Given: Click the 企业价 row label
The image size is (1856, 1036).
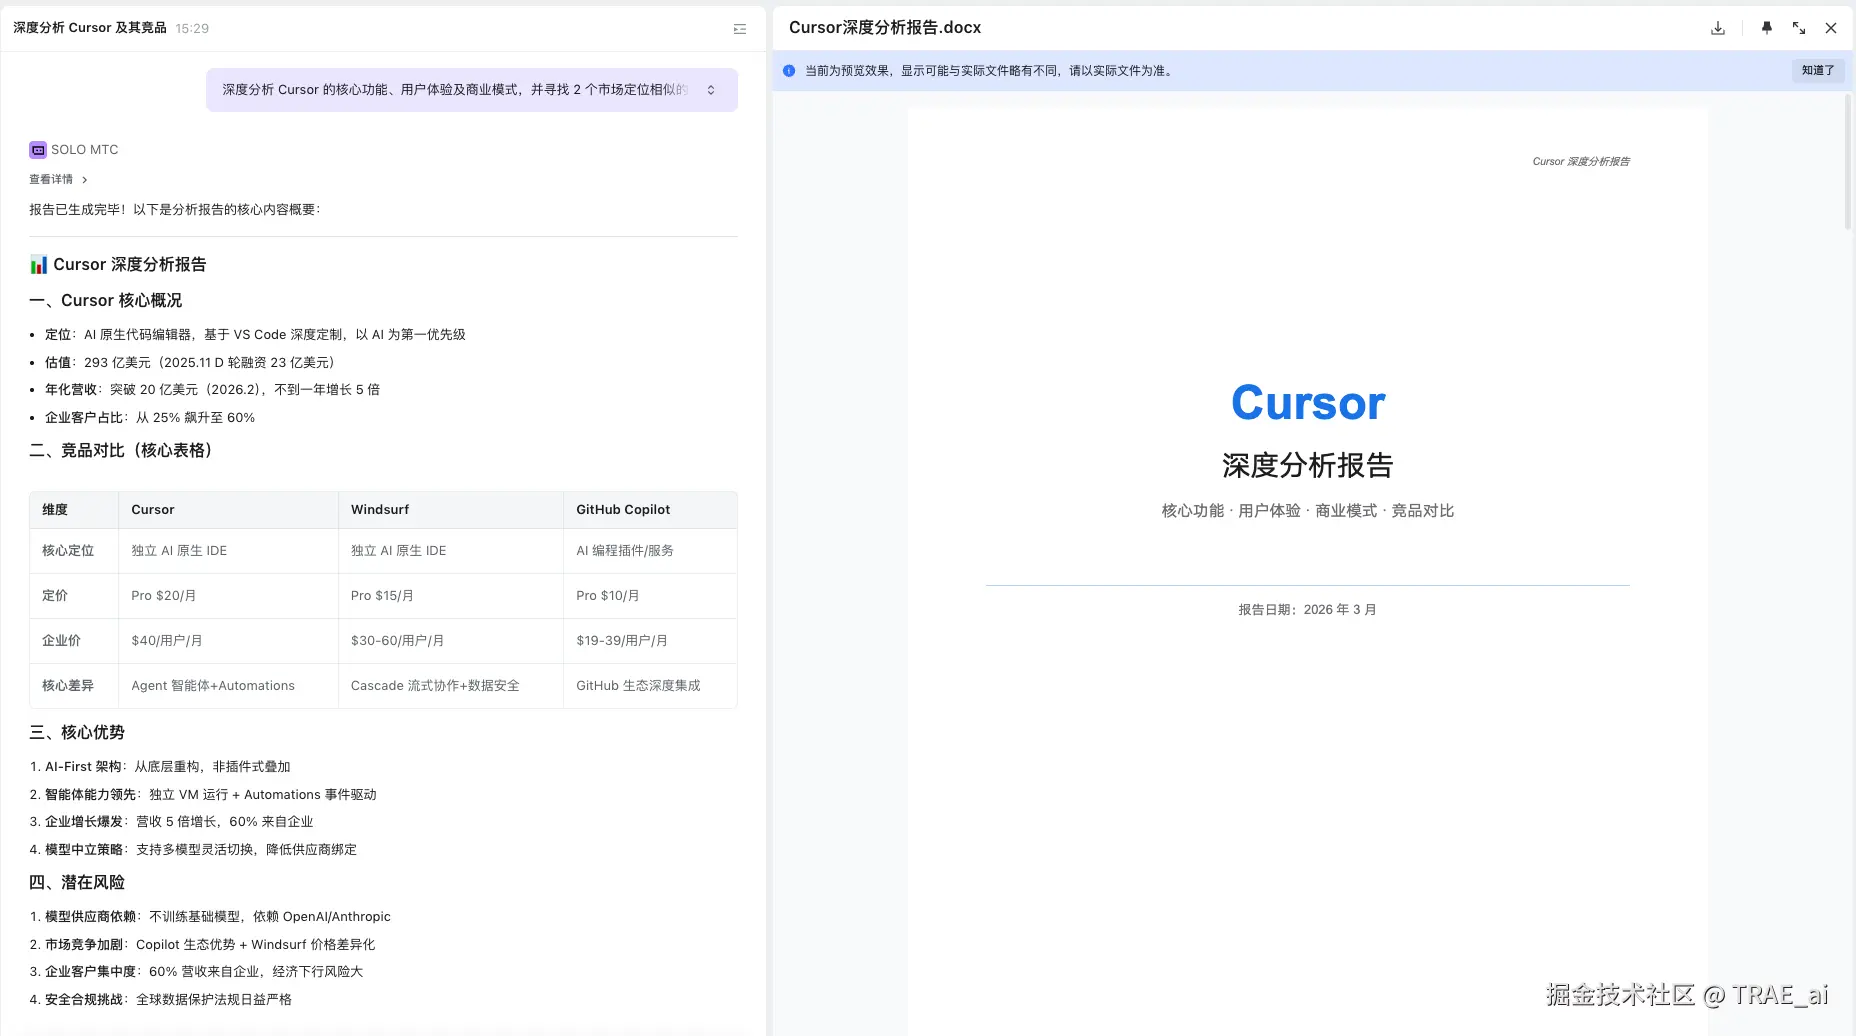Looking at the screenshot, I should (x=62, y=641).
